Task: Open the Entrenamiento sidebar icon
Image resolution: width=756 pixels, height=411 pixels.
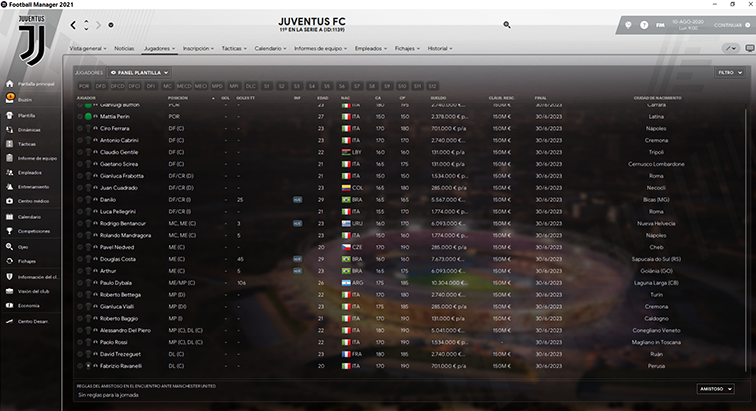Action: (10, 187)
